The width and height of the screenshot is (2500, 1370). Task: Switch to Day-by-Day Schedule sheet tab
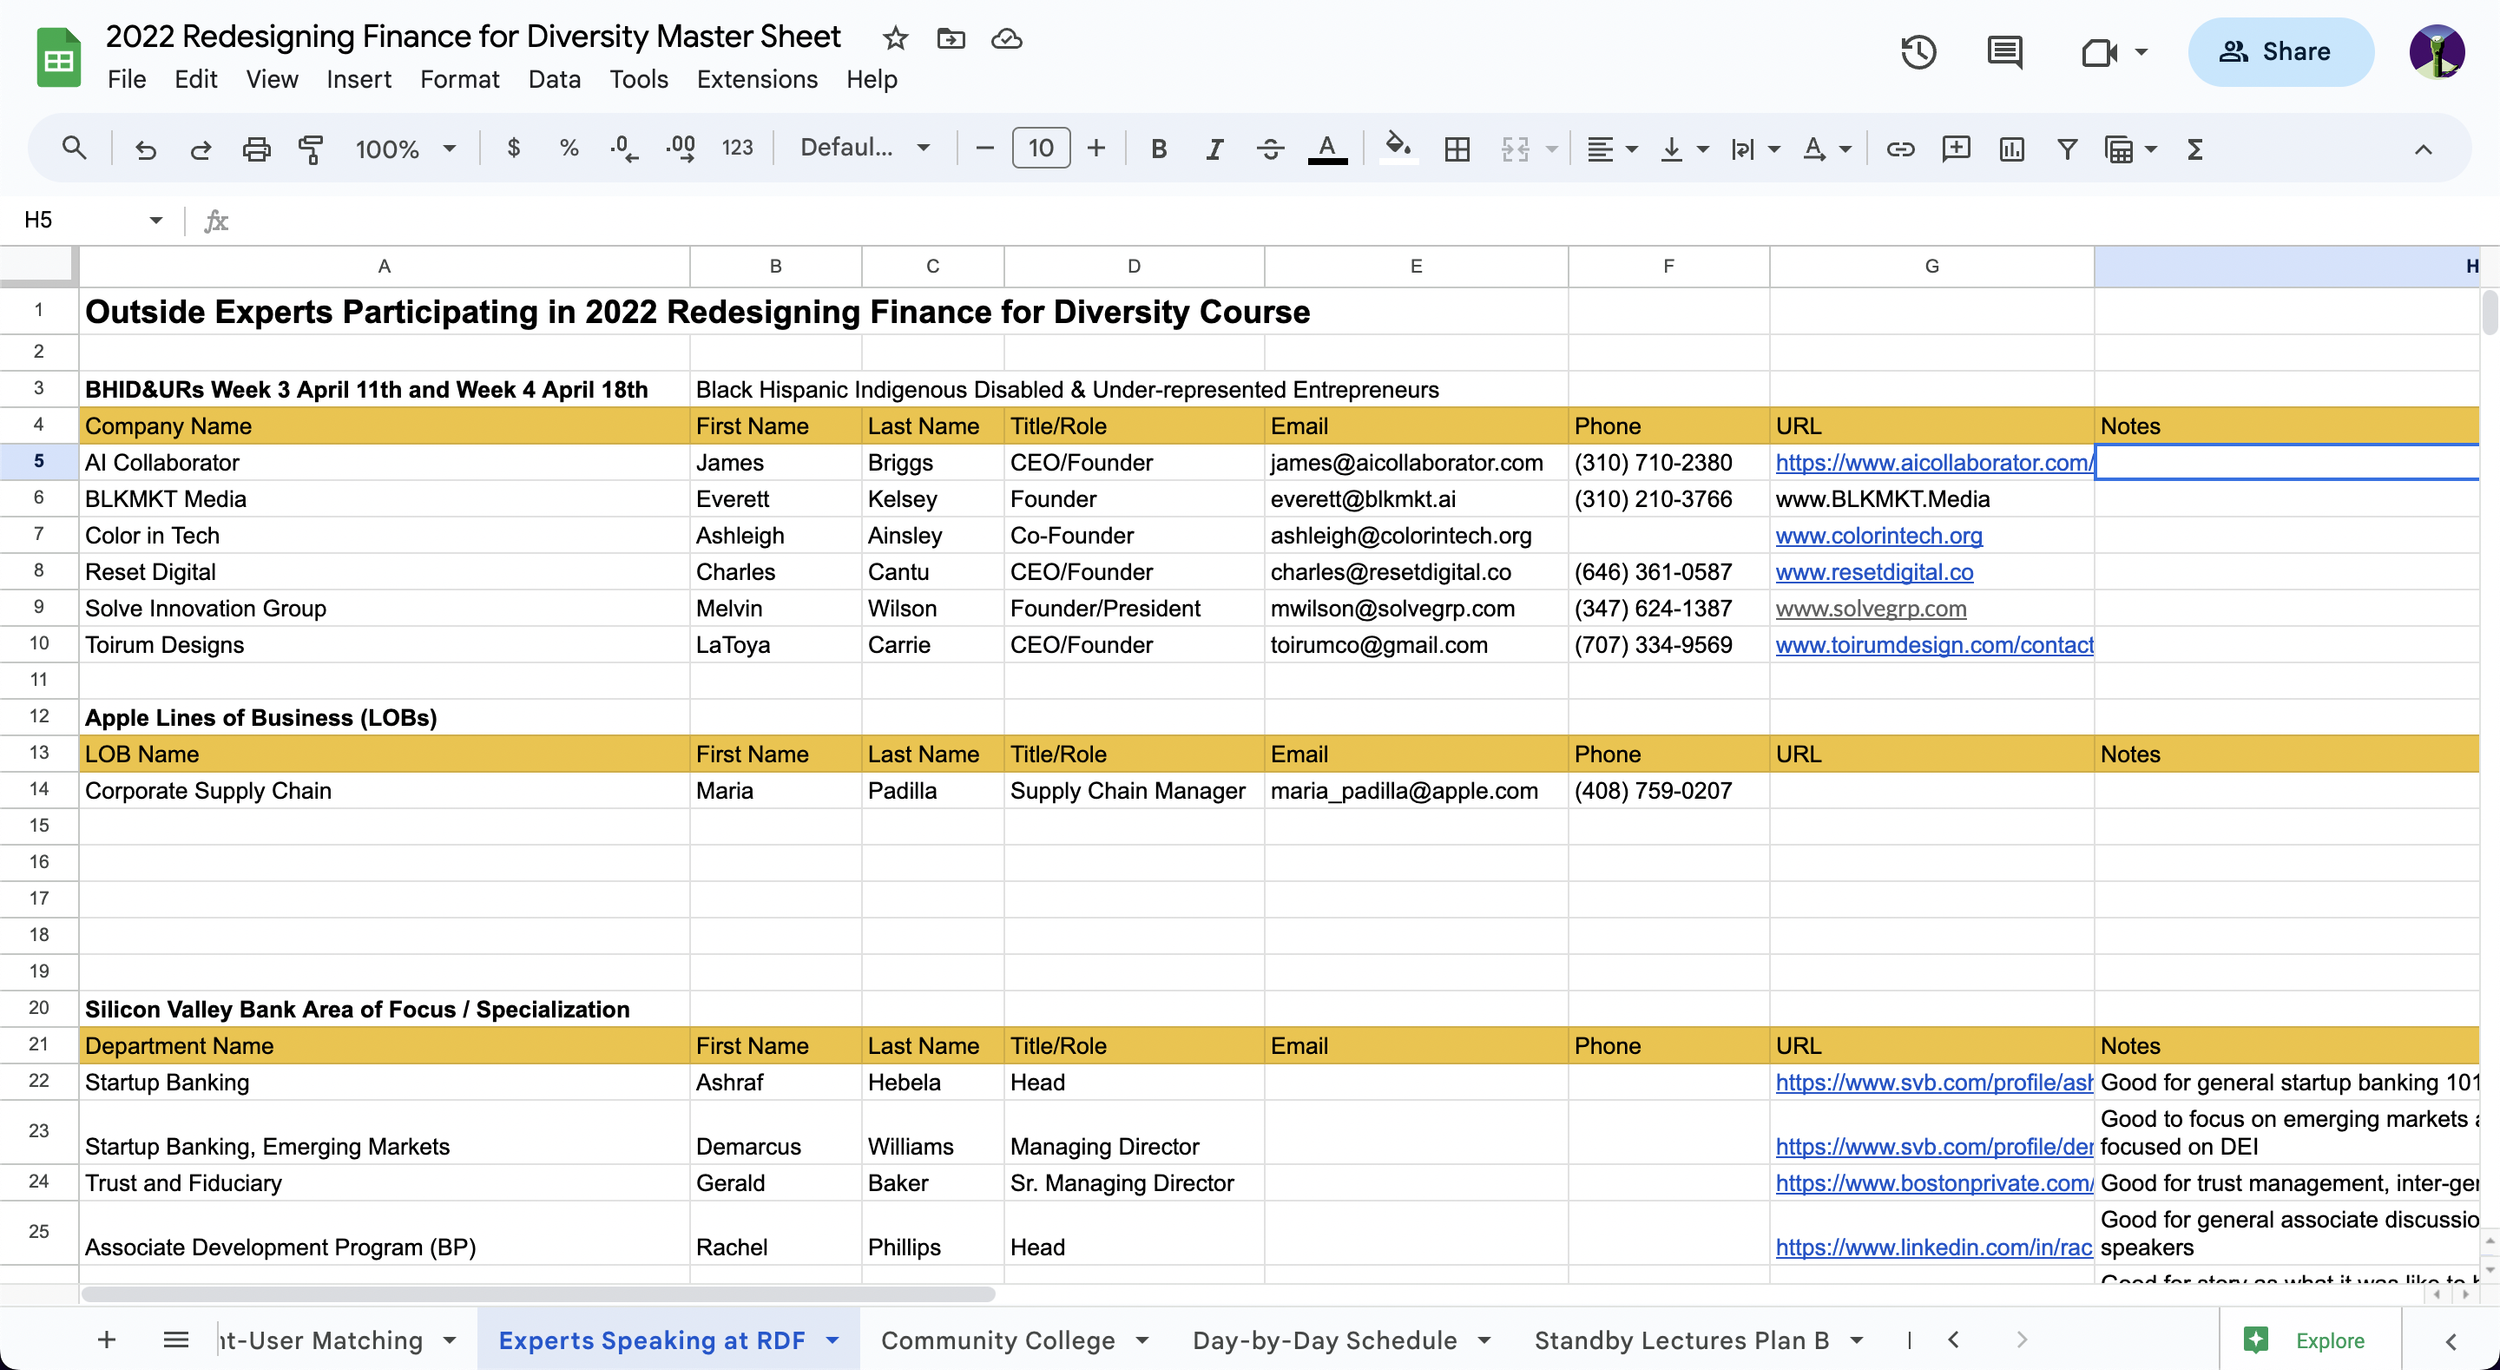click(1325, 1340)
